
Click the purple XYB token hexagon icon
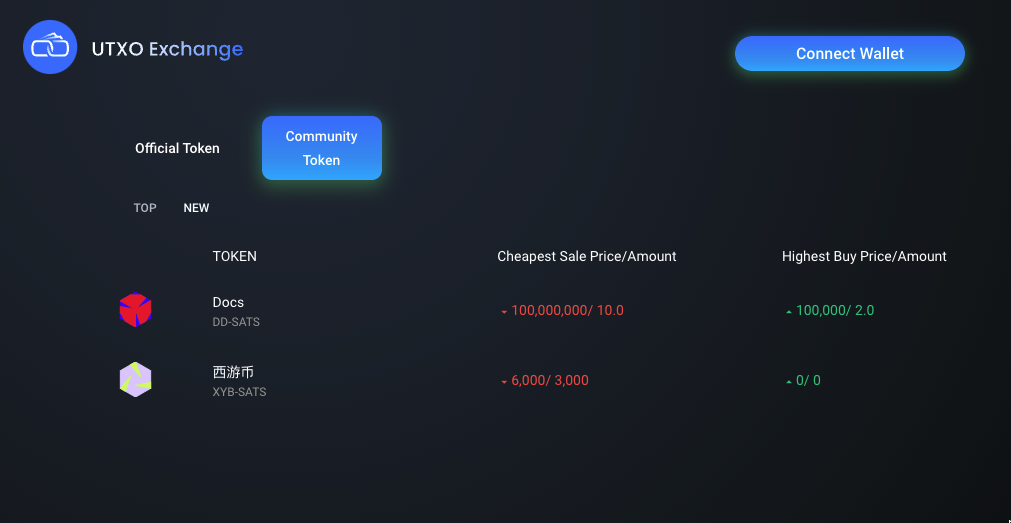click(x=135, y=380)
